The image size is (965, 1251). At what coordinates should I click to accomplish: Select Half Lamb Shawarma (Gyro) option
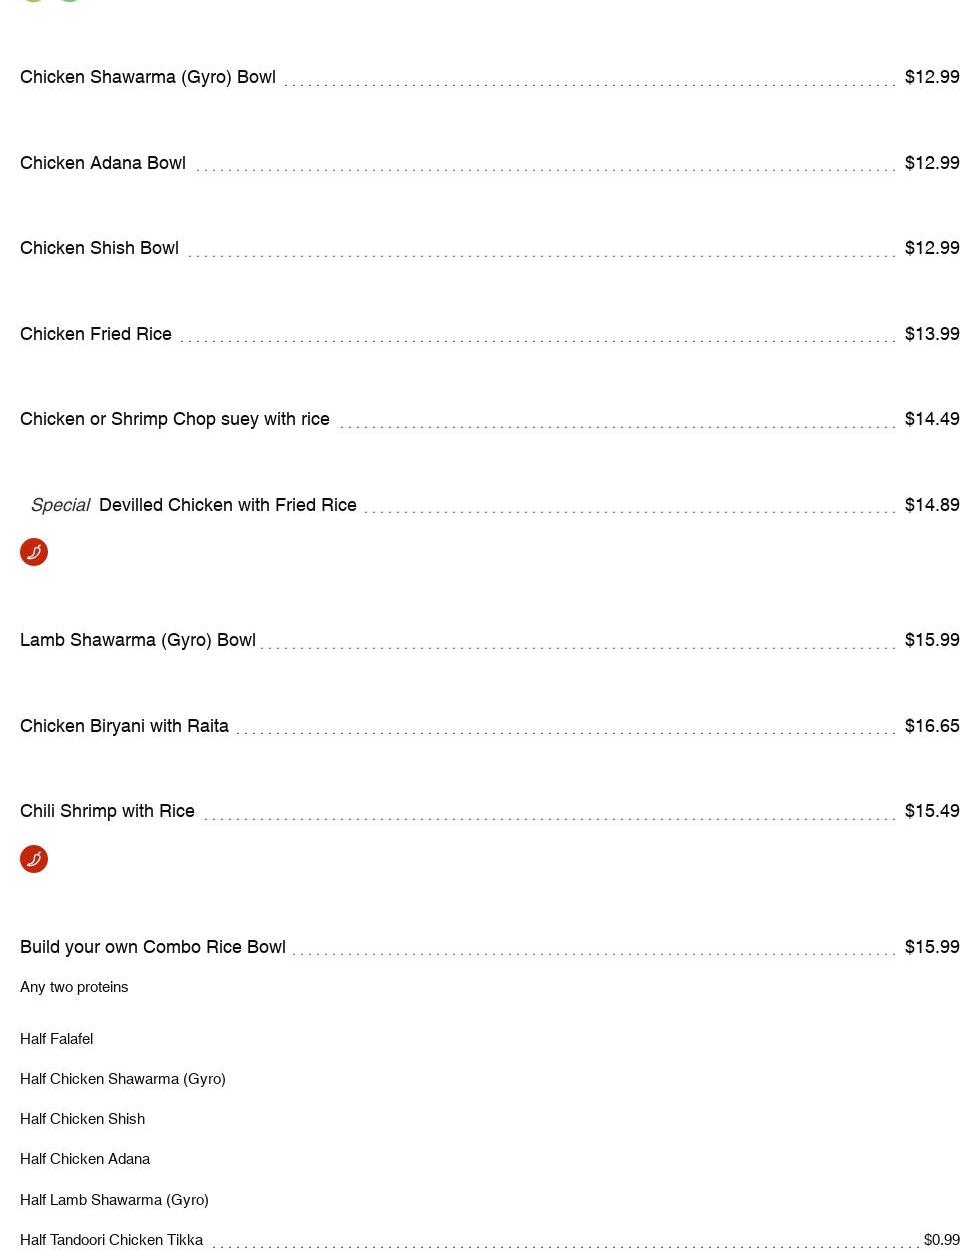[114, 1200]
